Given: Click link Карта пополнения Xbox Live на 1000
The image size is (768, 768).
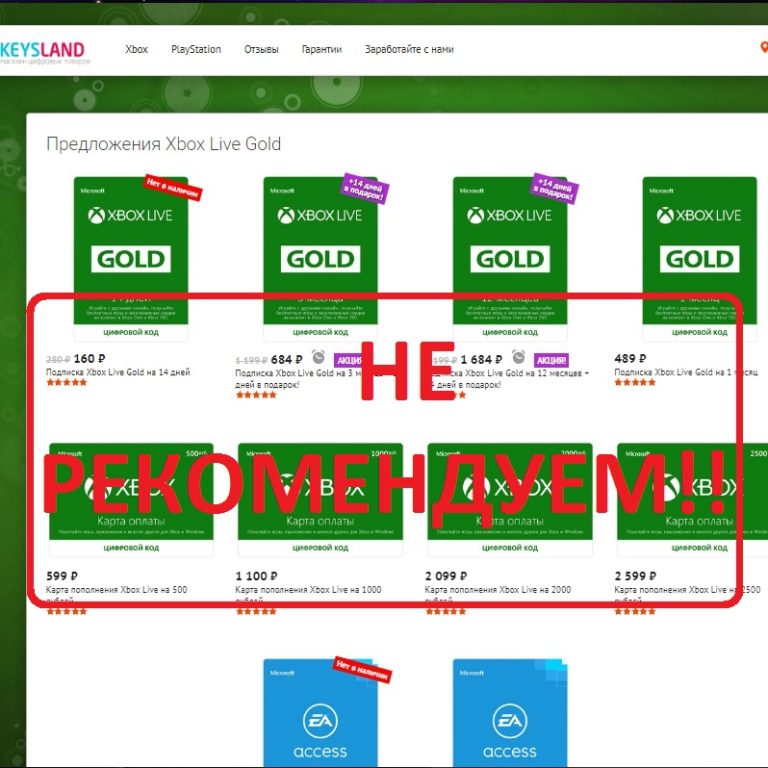Looking at the screenshot, I should [x=308, y=595].
